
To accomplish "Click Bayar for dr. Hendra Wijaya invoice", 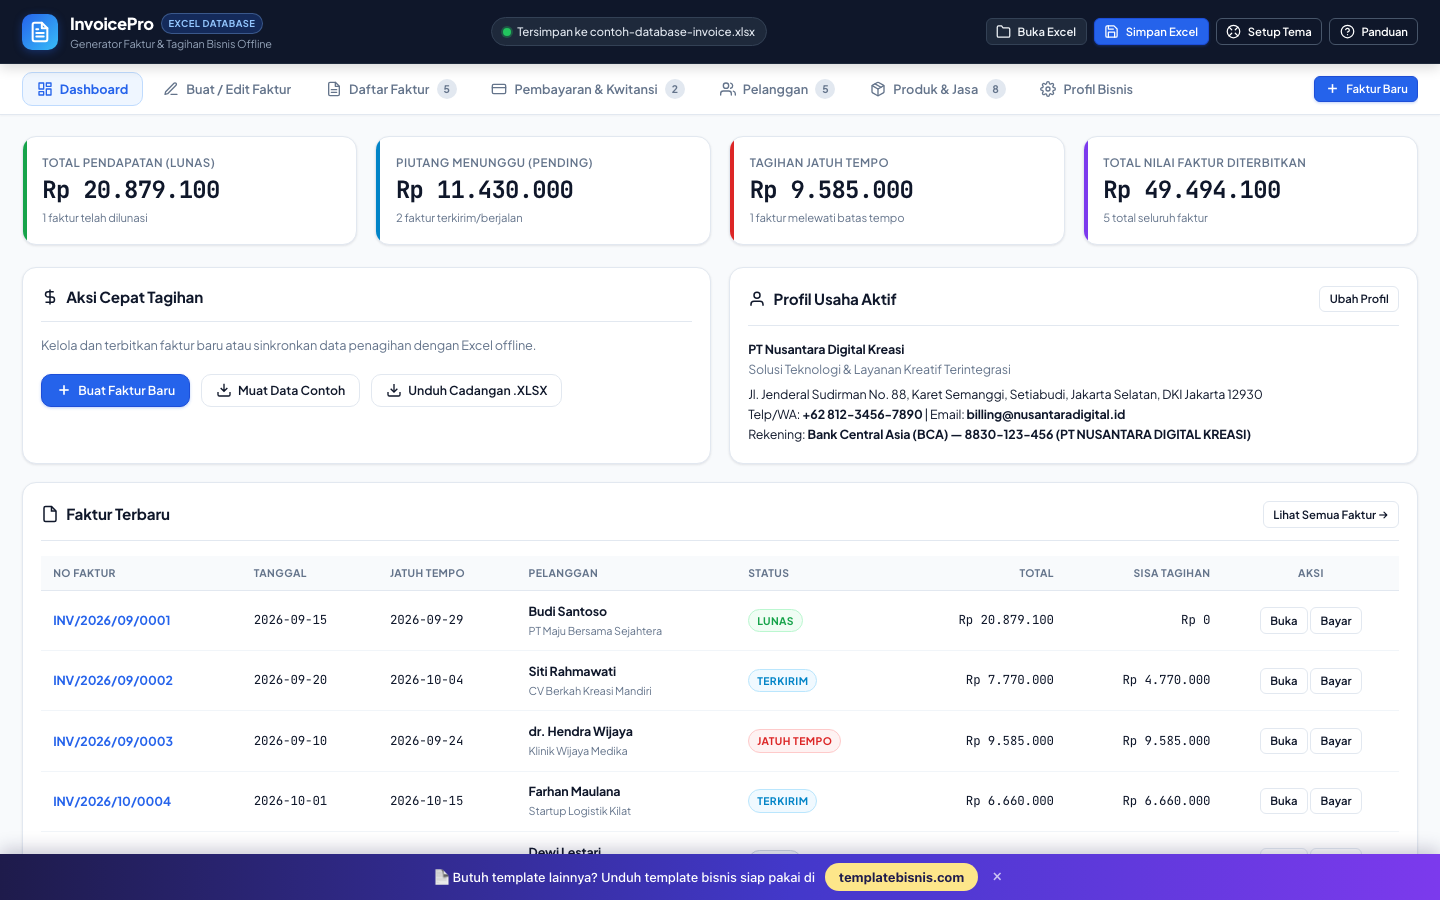I will (x=1336, y=741).
